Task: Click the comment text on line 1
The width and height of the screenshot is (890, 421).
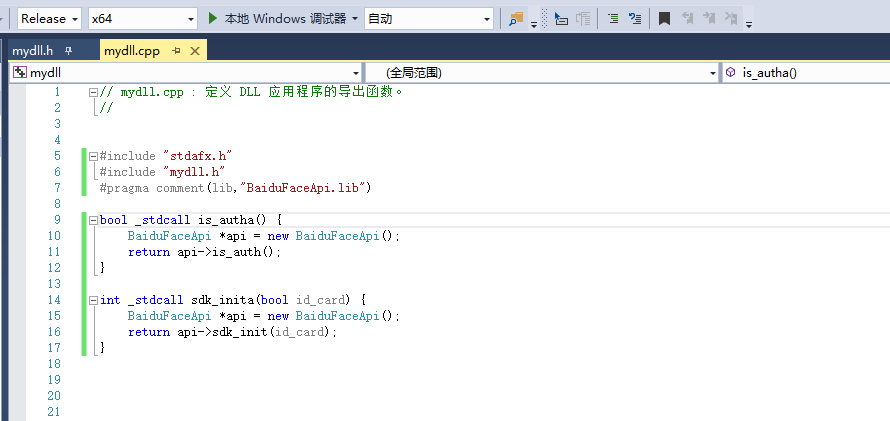Action: 251,92
